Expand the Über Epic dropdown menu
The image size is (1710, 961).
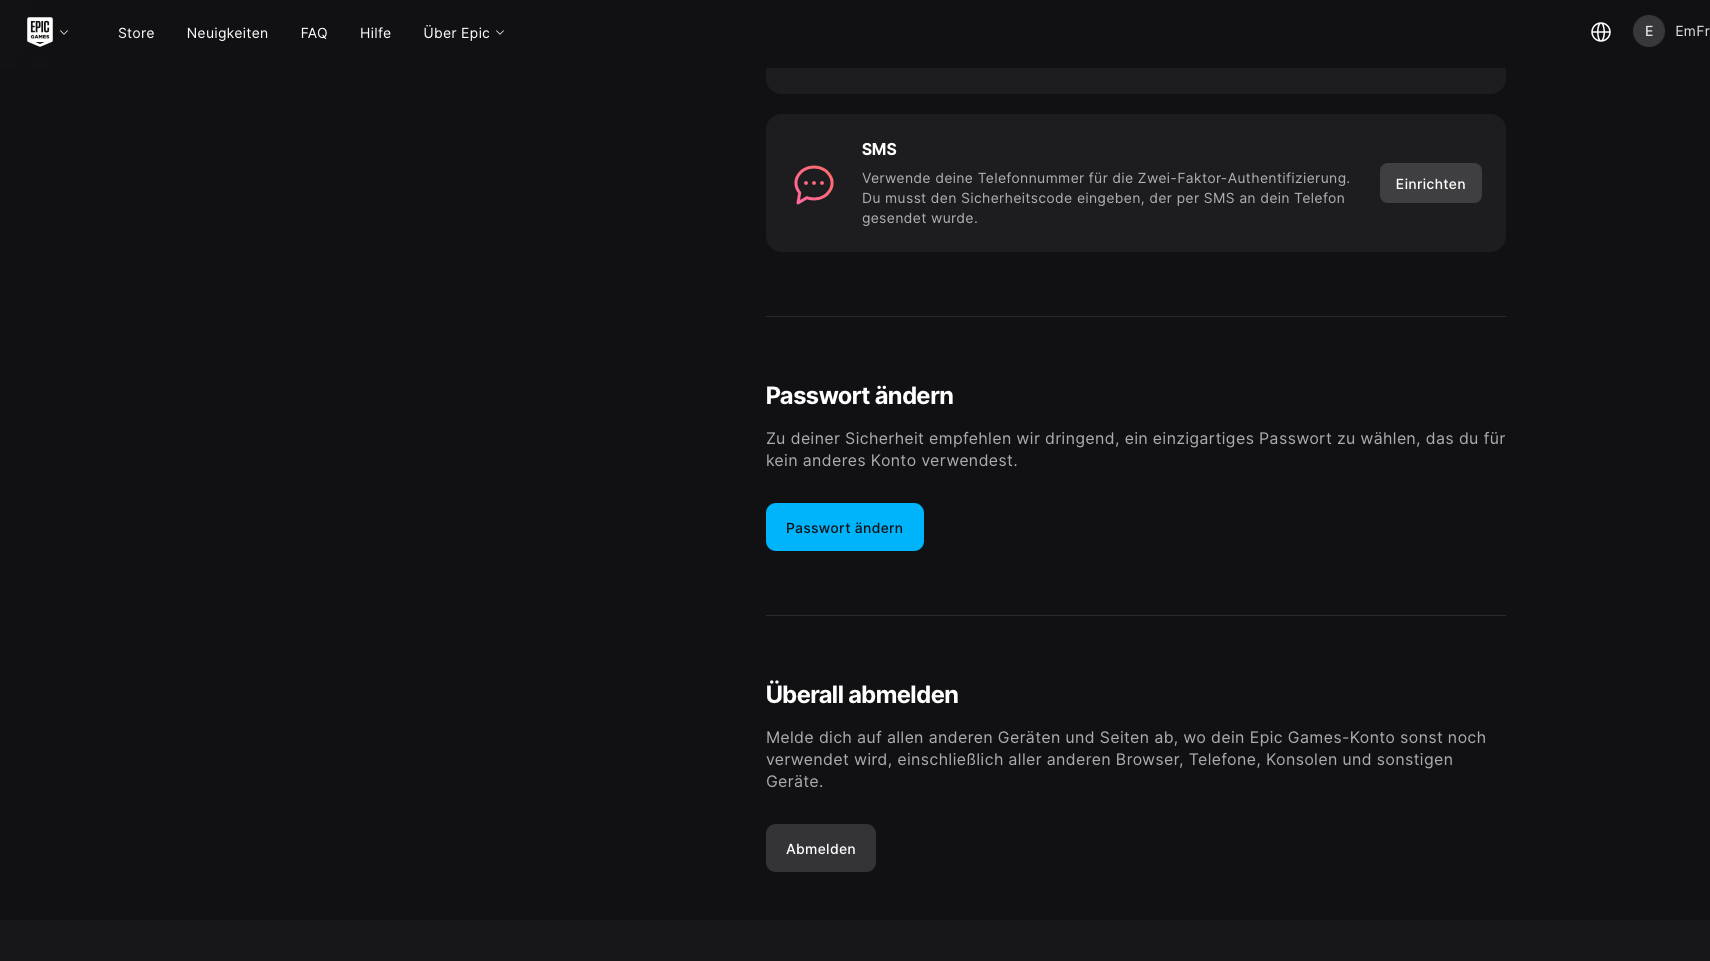463,33
